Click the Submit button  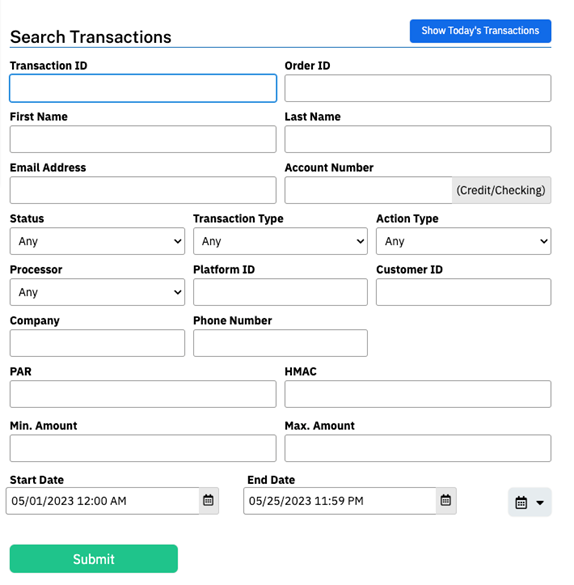pyautogui.click(x=94, y=559)
